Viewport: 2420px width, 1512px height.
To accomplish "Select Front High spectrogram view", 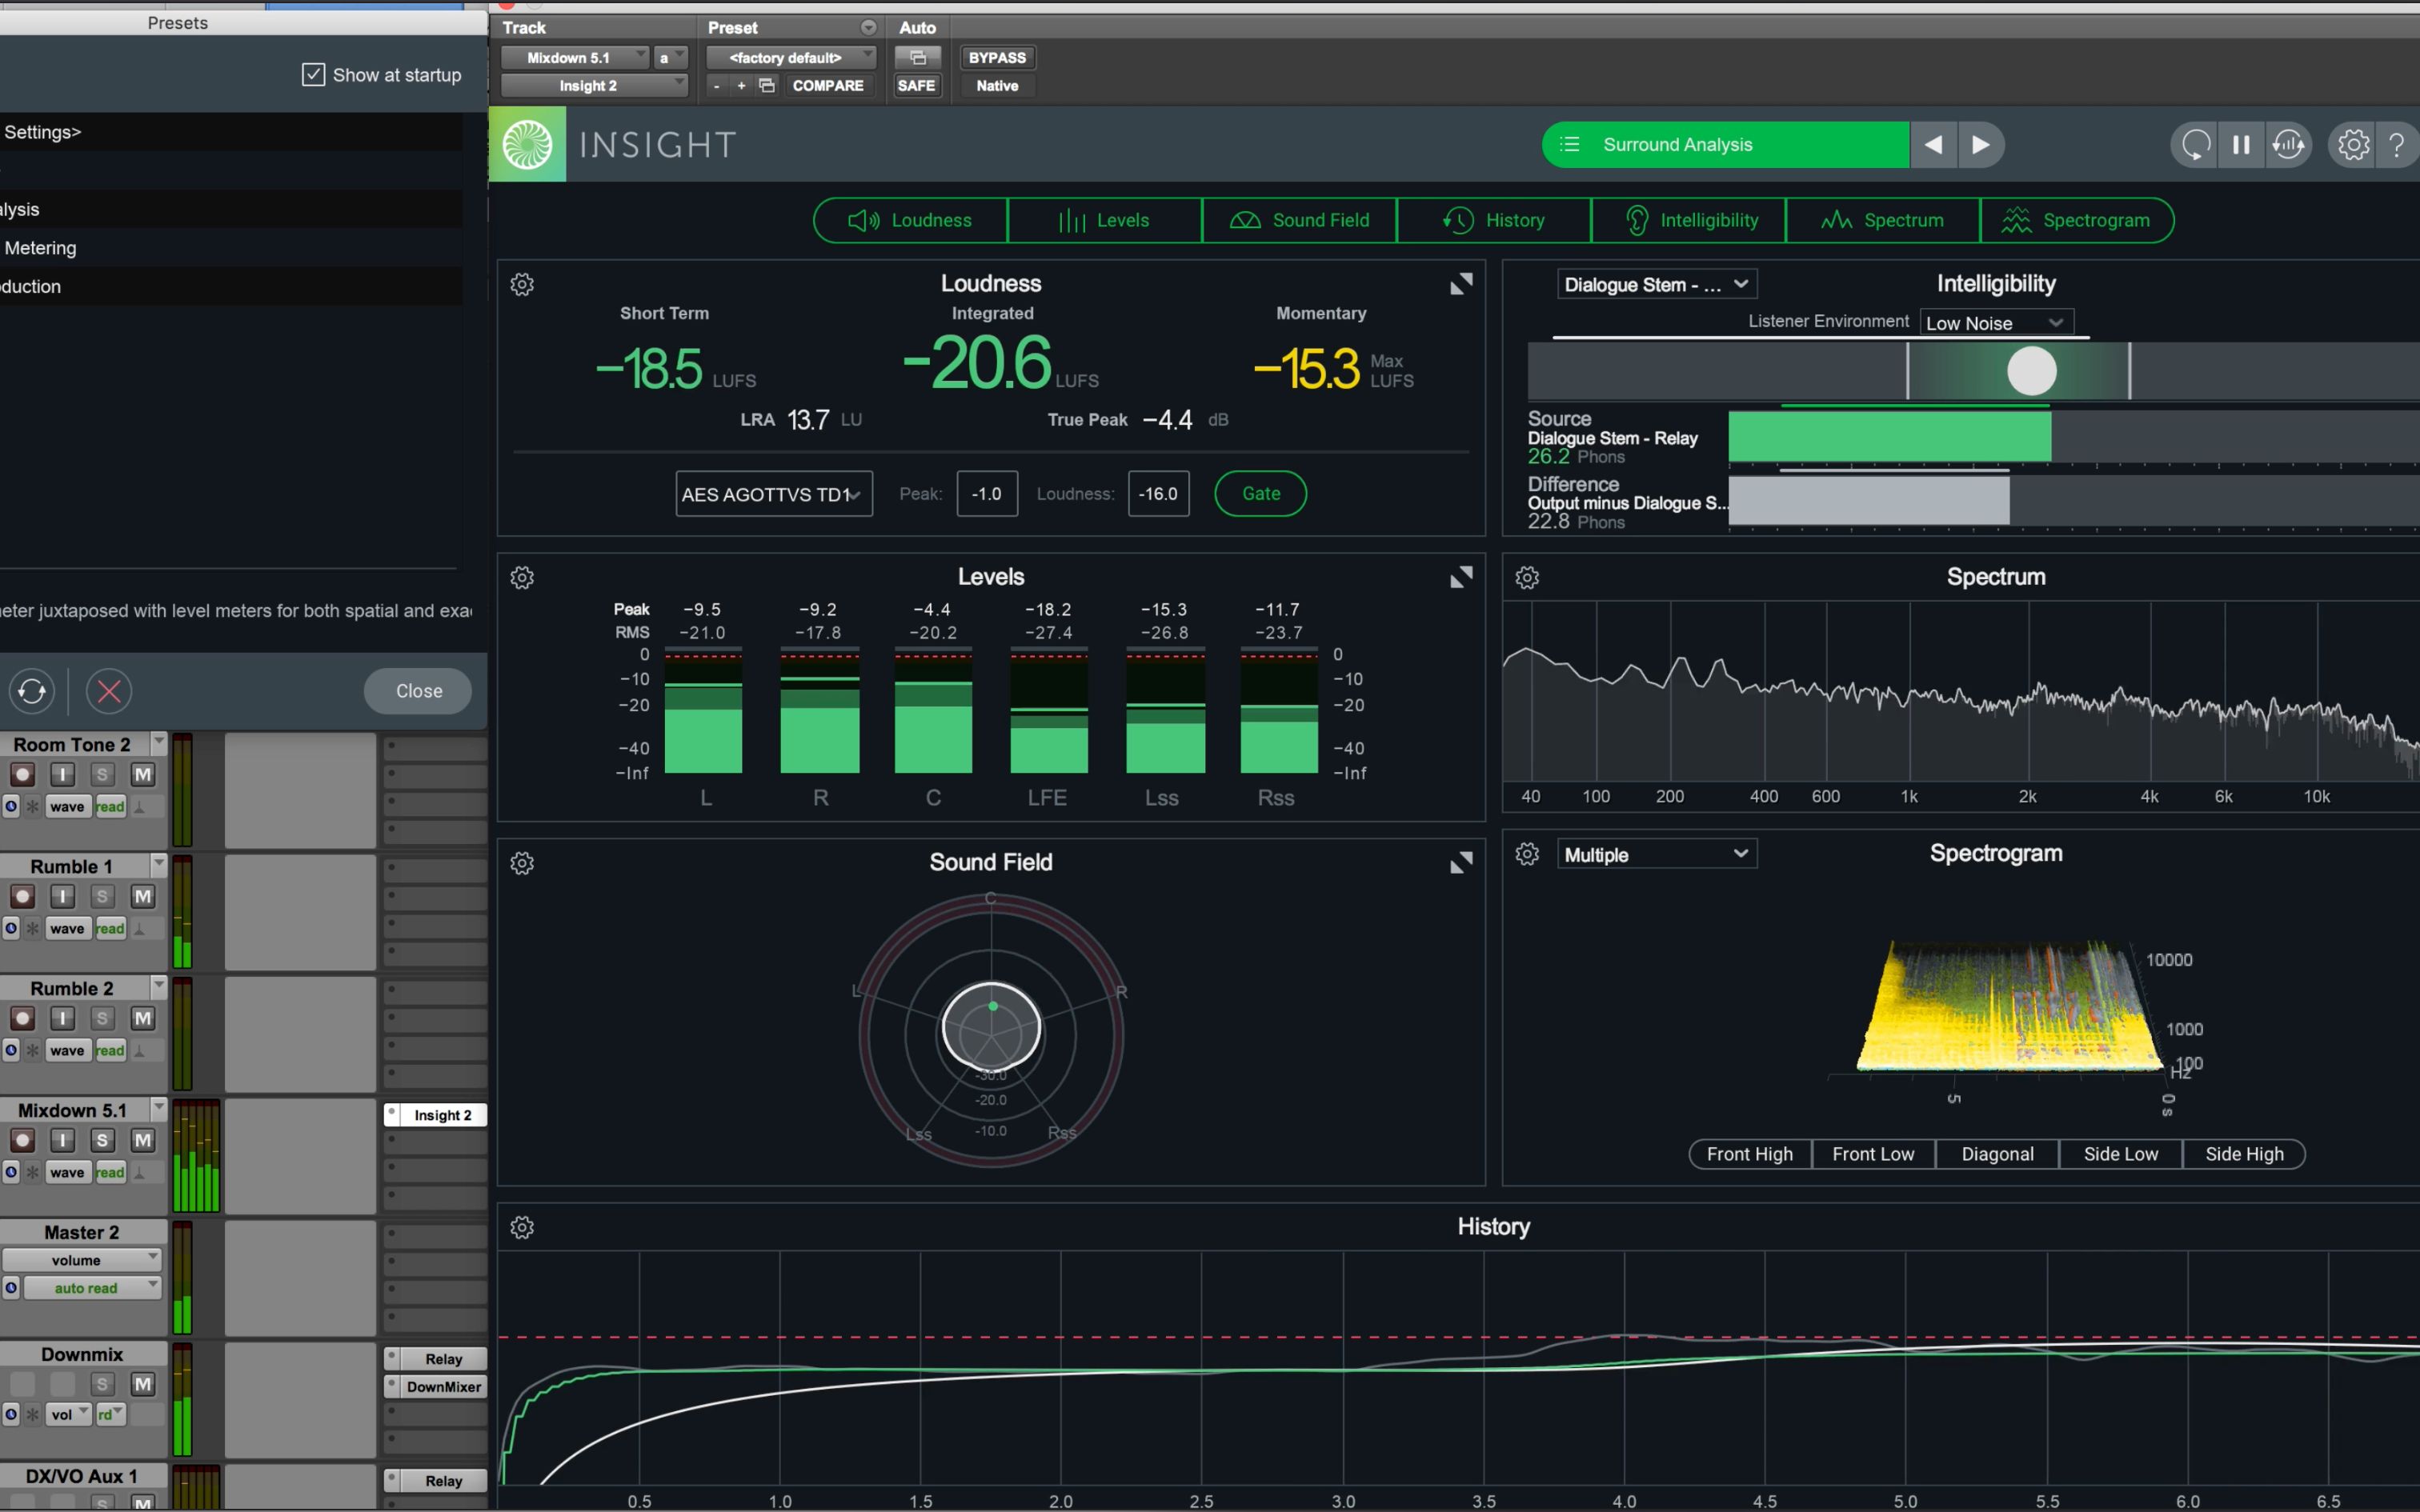I will point(1750,1155).
